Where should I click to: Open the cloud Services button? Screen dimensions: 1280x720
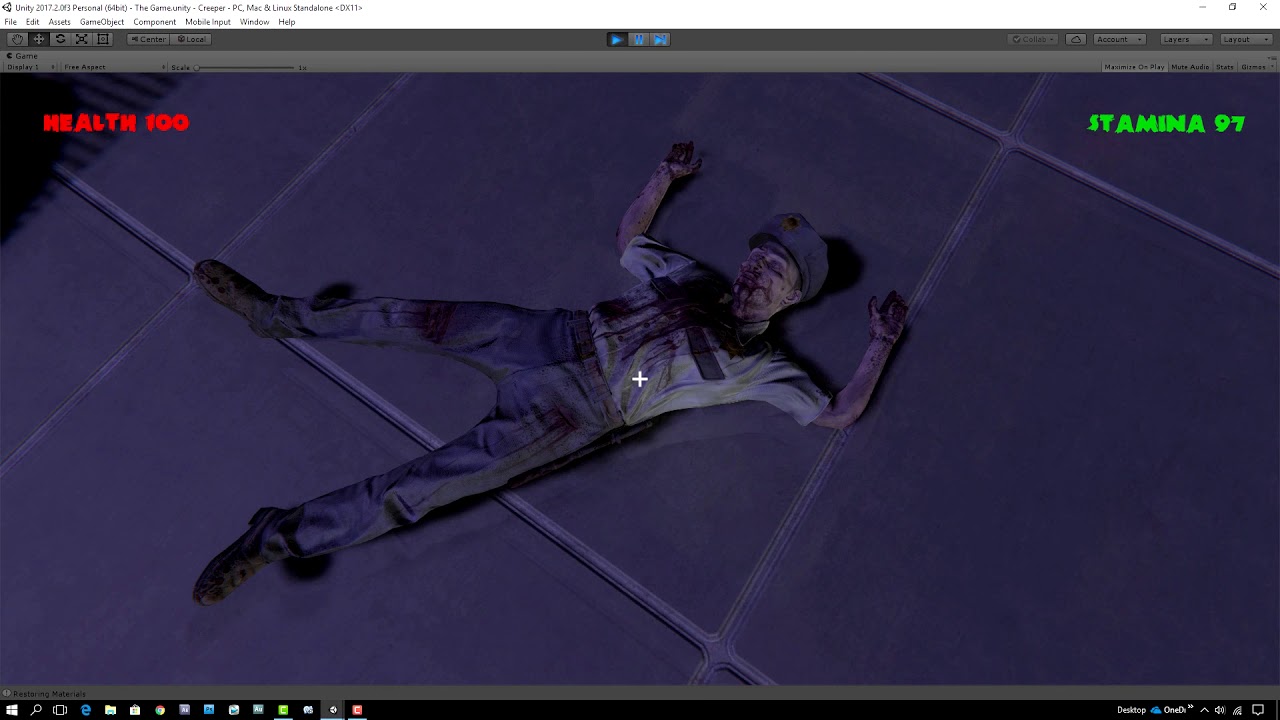1076,39
